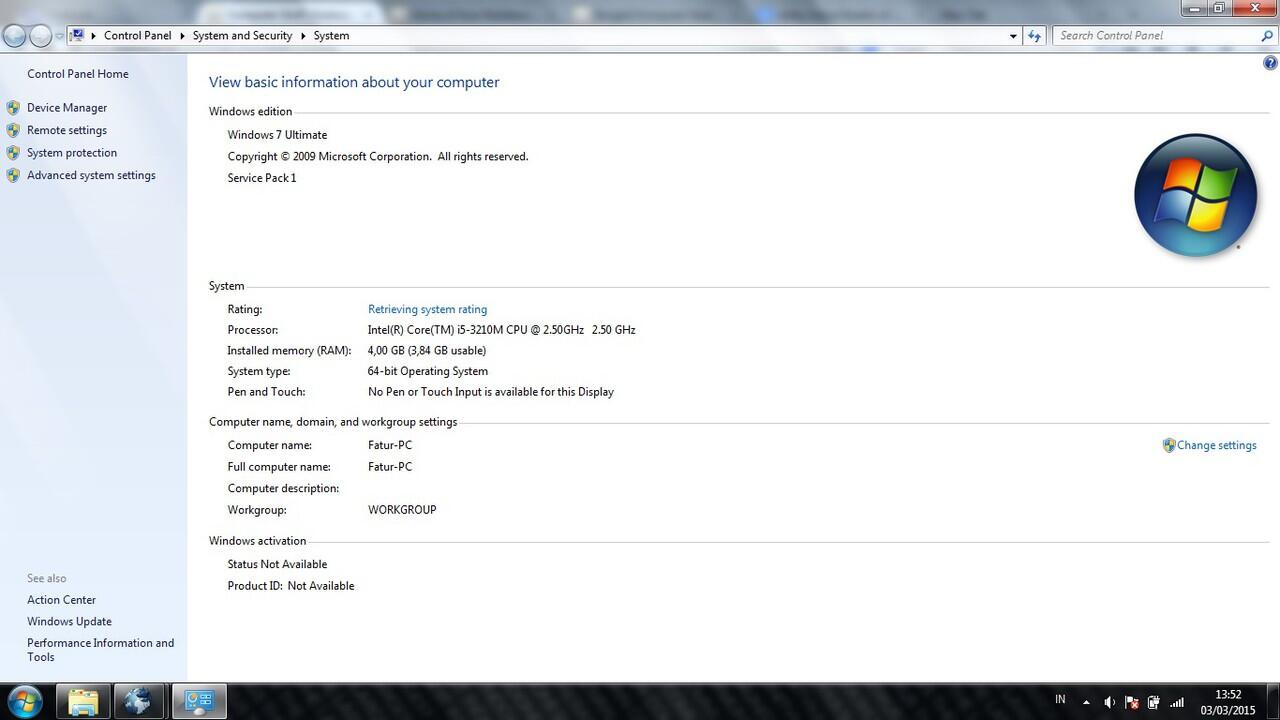Click the text 4,00 GB (3,84 GB usable)
Viewport: 1280px width, 720px height.
pyautogui.click(x=427, y=351)
